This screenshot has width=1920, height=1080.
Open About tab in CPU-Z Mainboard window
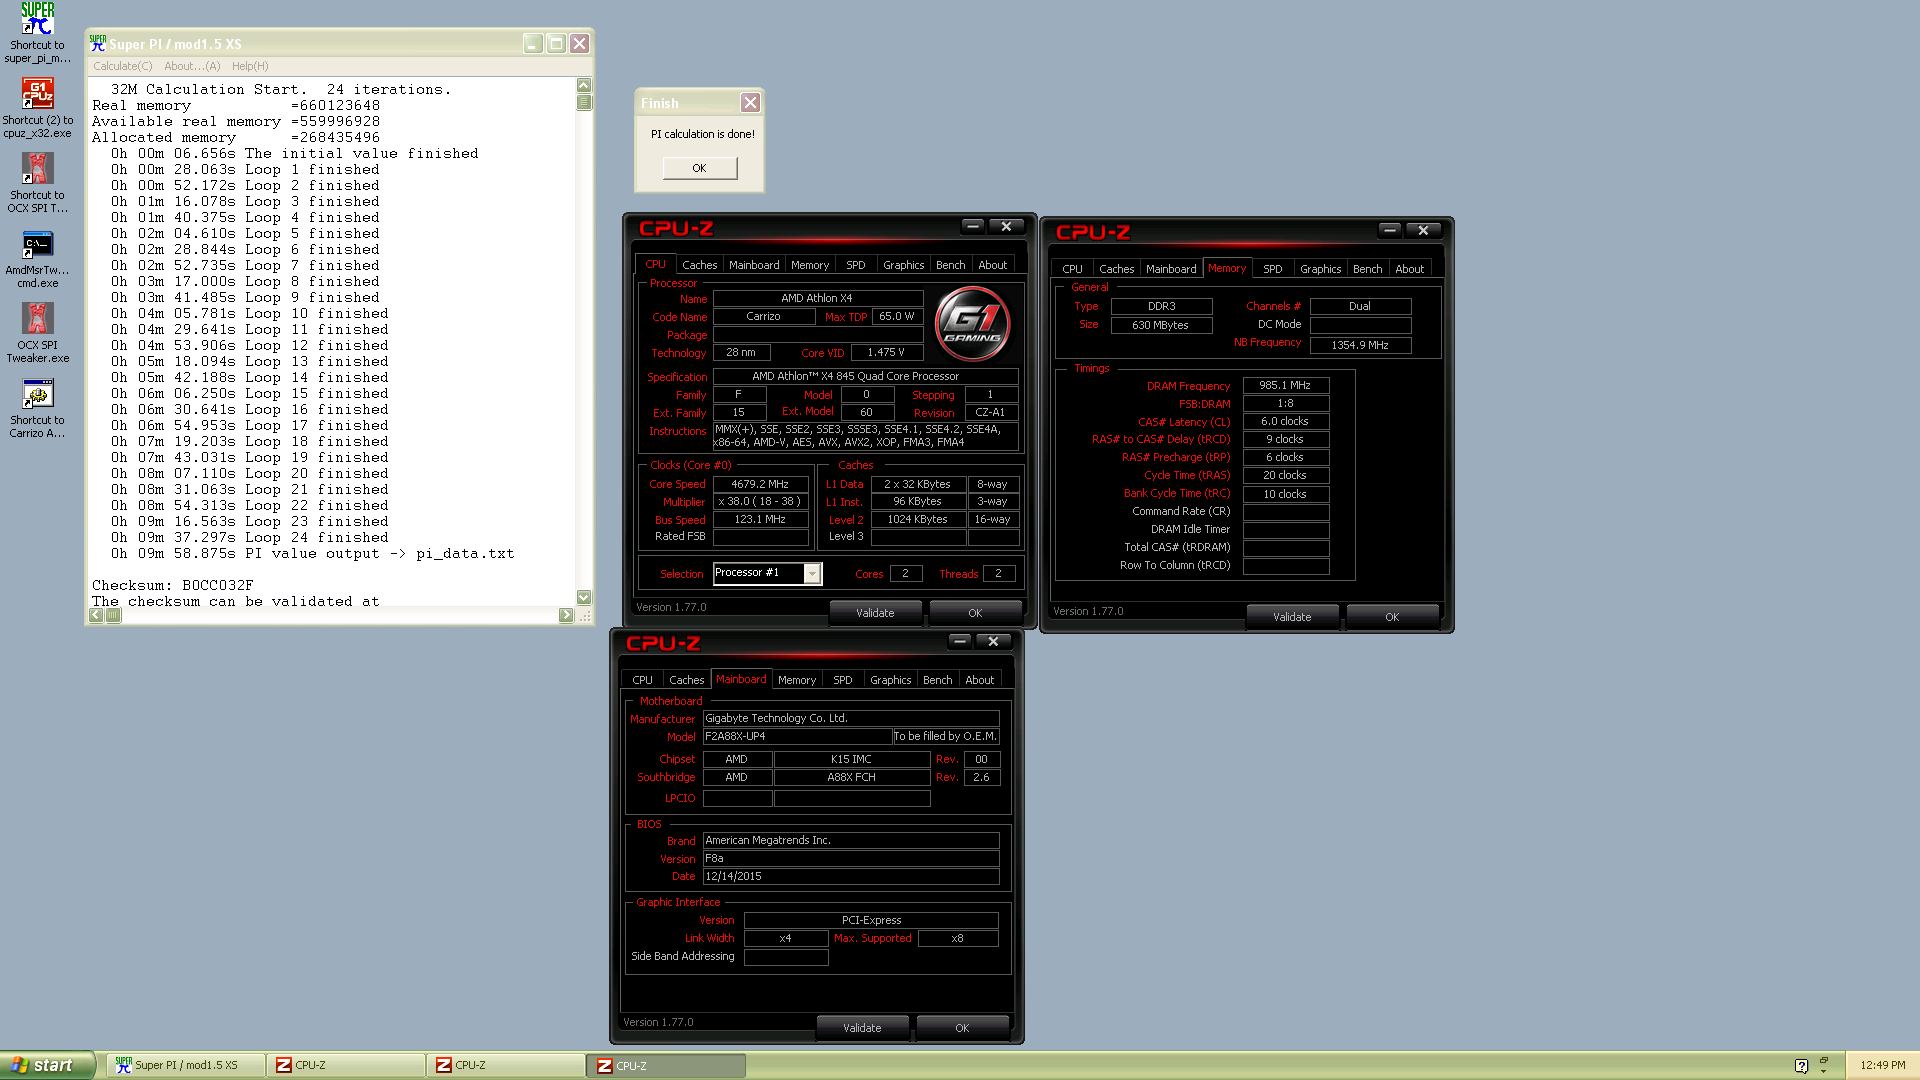click(x=980, y=680)
